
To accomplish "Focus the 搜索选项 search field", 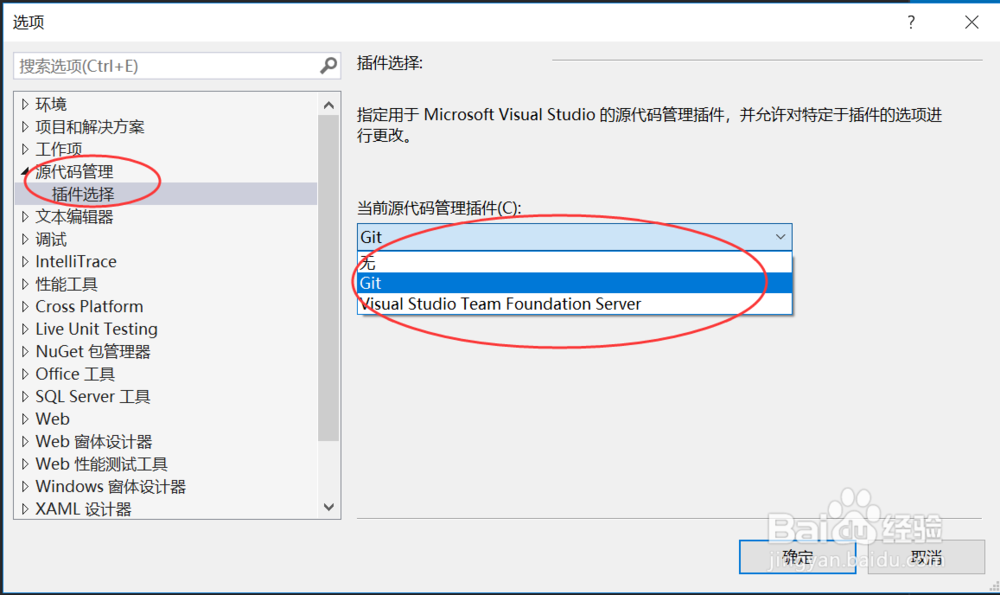I will pos(168,66).
